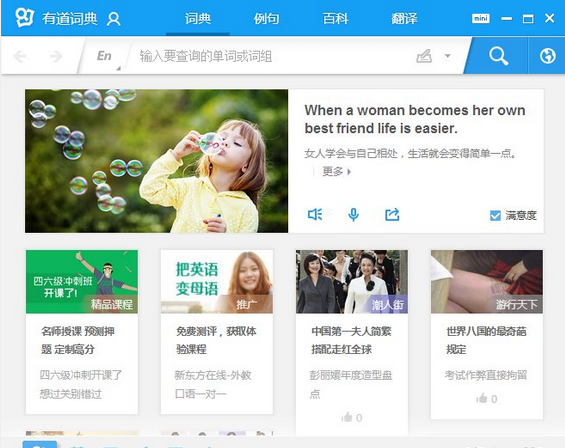The width and height of the screenshot is (565, 448).
Task: Open dropdown arrow beside handwriting icon
Action: click(448, 56)
